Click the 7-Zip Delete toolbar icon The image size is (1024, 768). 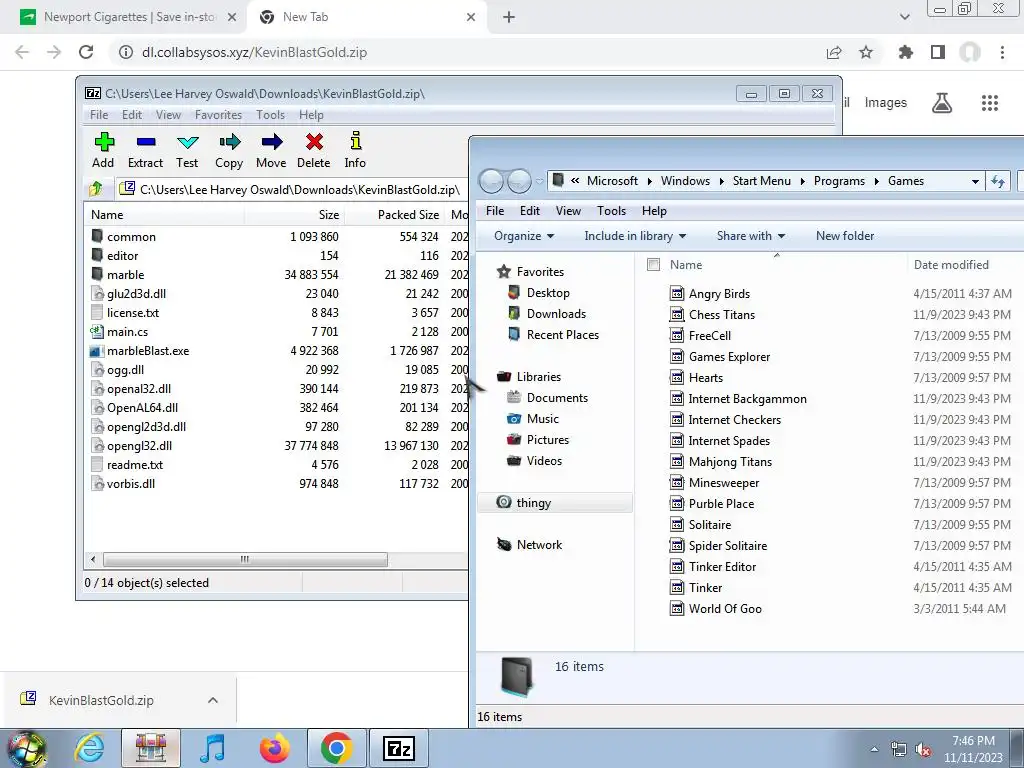[313, 150]
